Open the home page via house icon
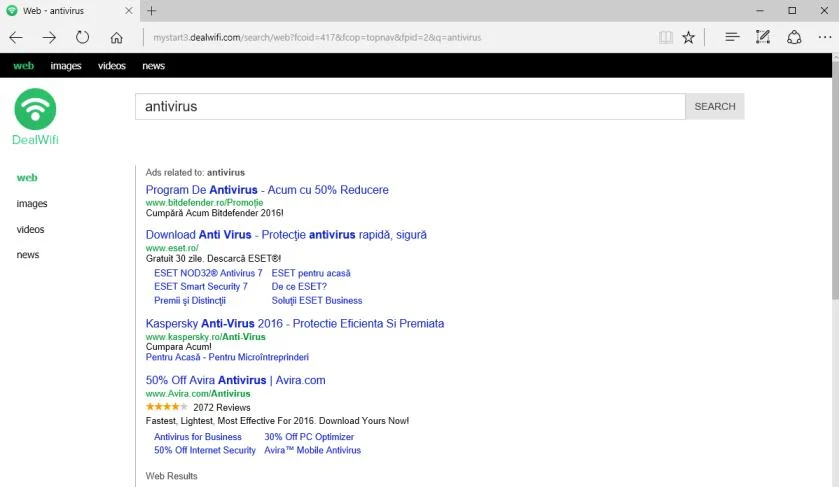 [x=116, y=37]
